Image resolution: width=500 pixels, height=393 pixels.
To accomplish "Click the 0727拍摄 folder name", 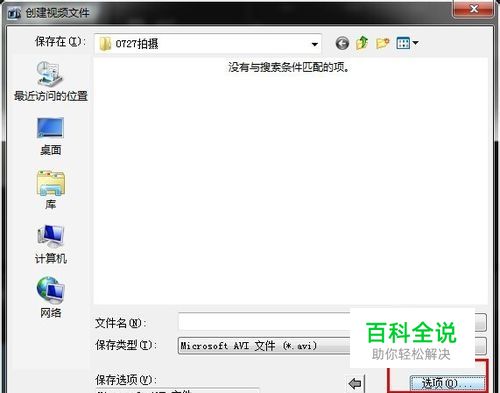I will (137, 44).
